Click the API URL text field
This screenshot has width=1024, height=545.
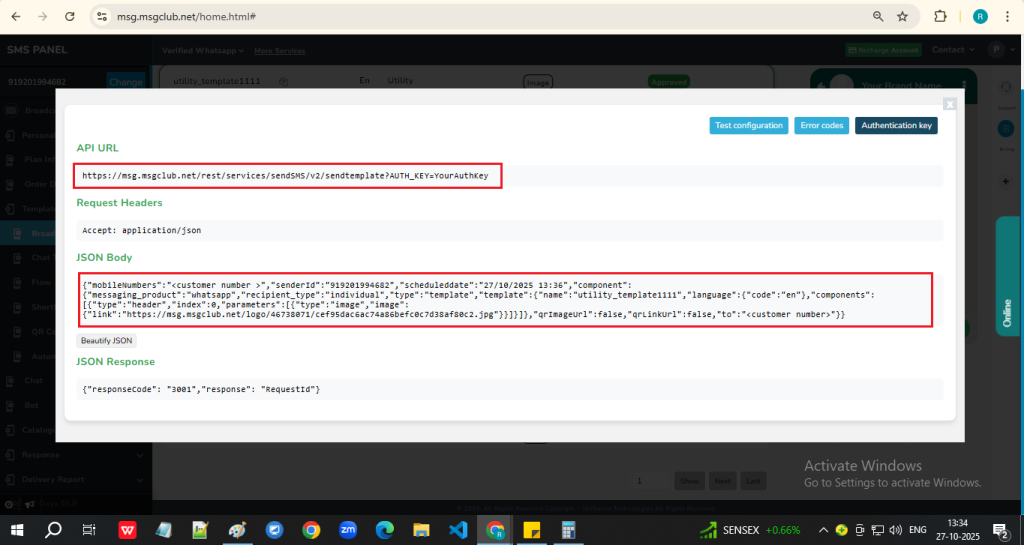tap(287, 176)
